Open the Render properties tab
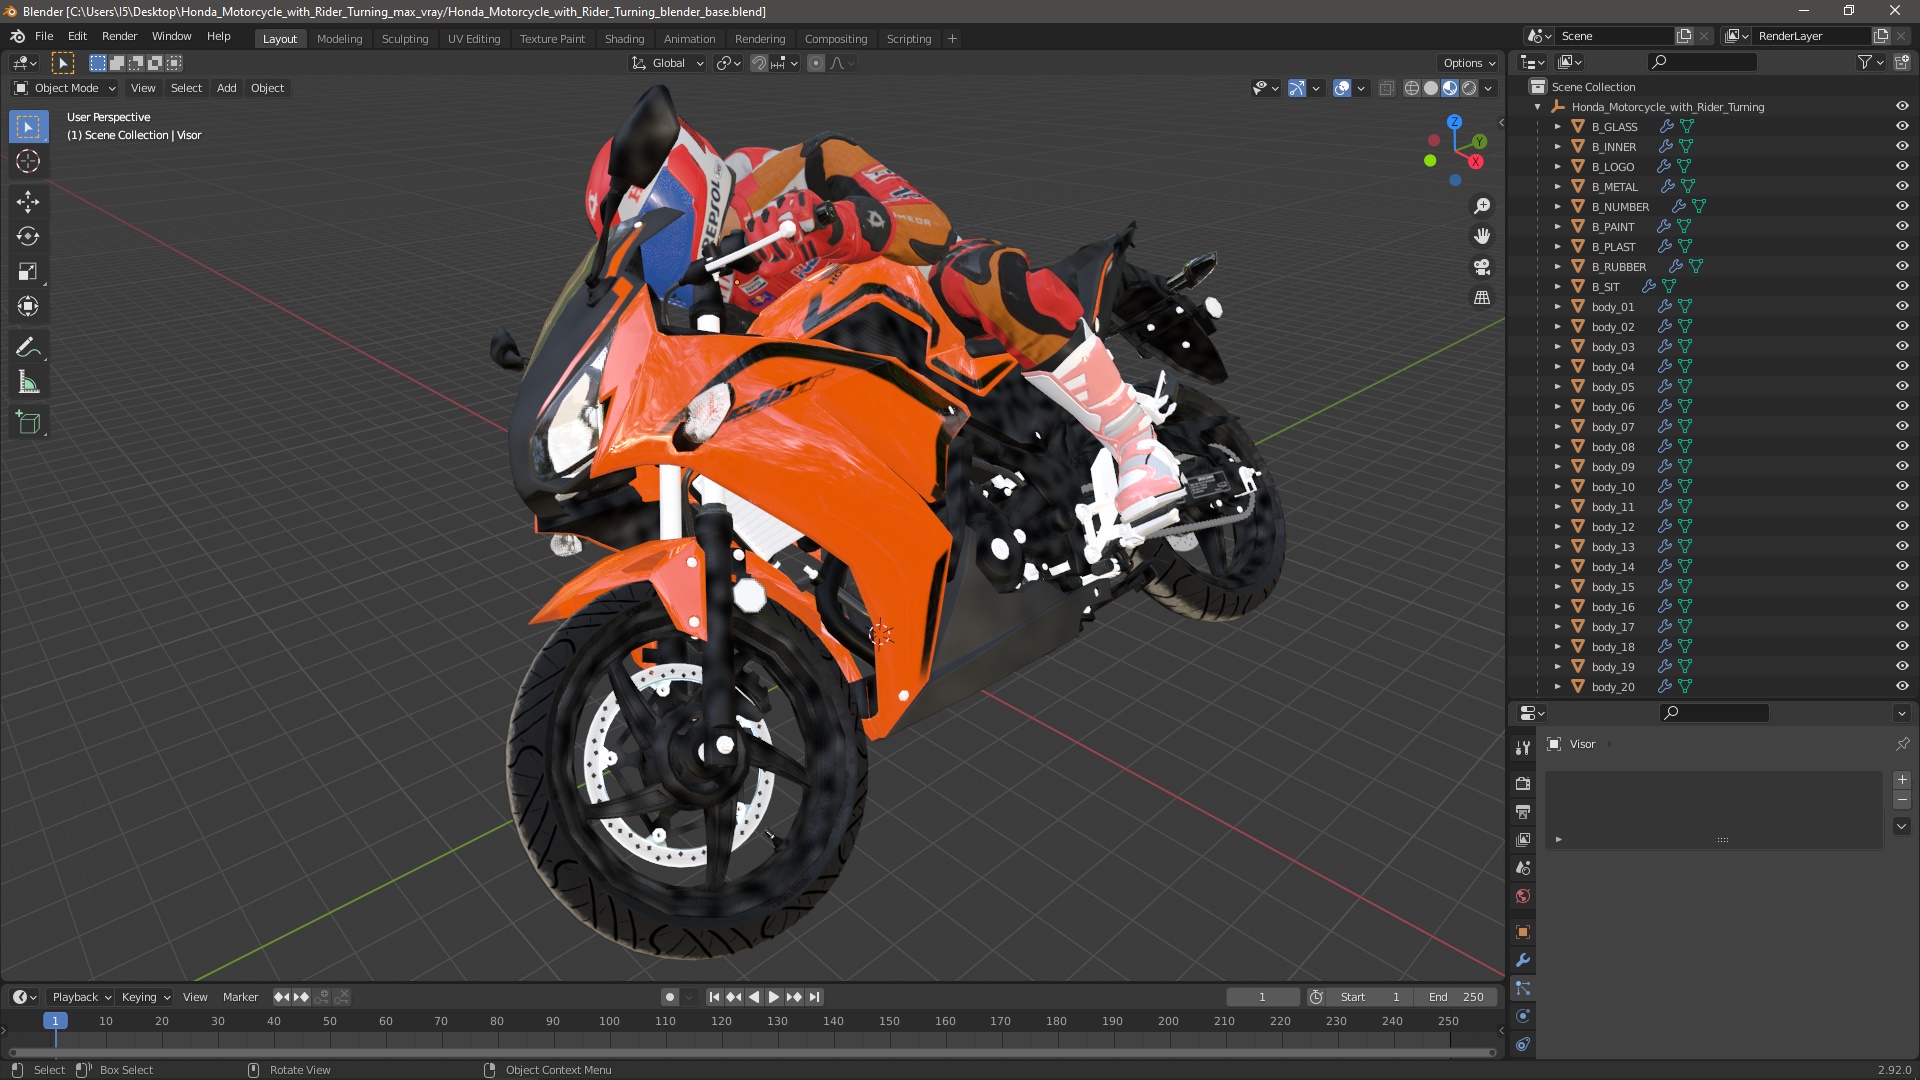 pos(1523,784)
